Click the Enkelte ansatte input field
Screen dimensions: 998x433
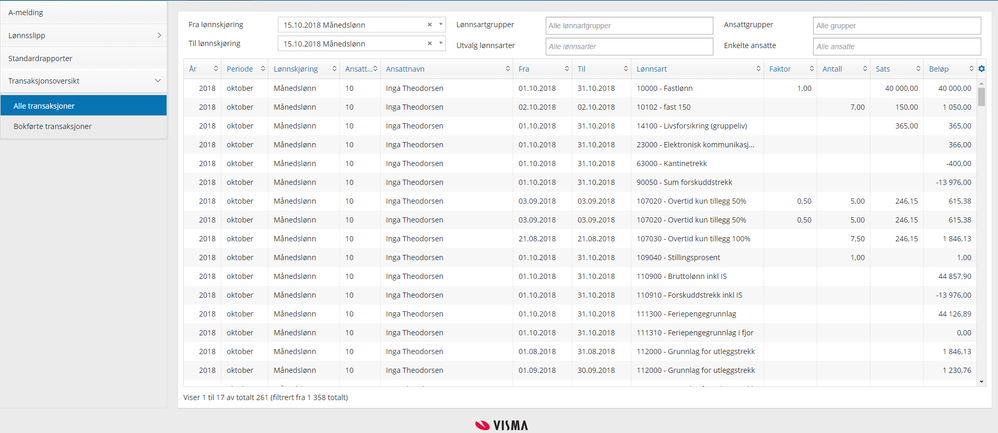(897, 46)
